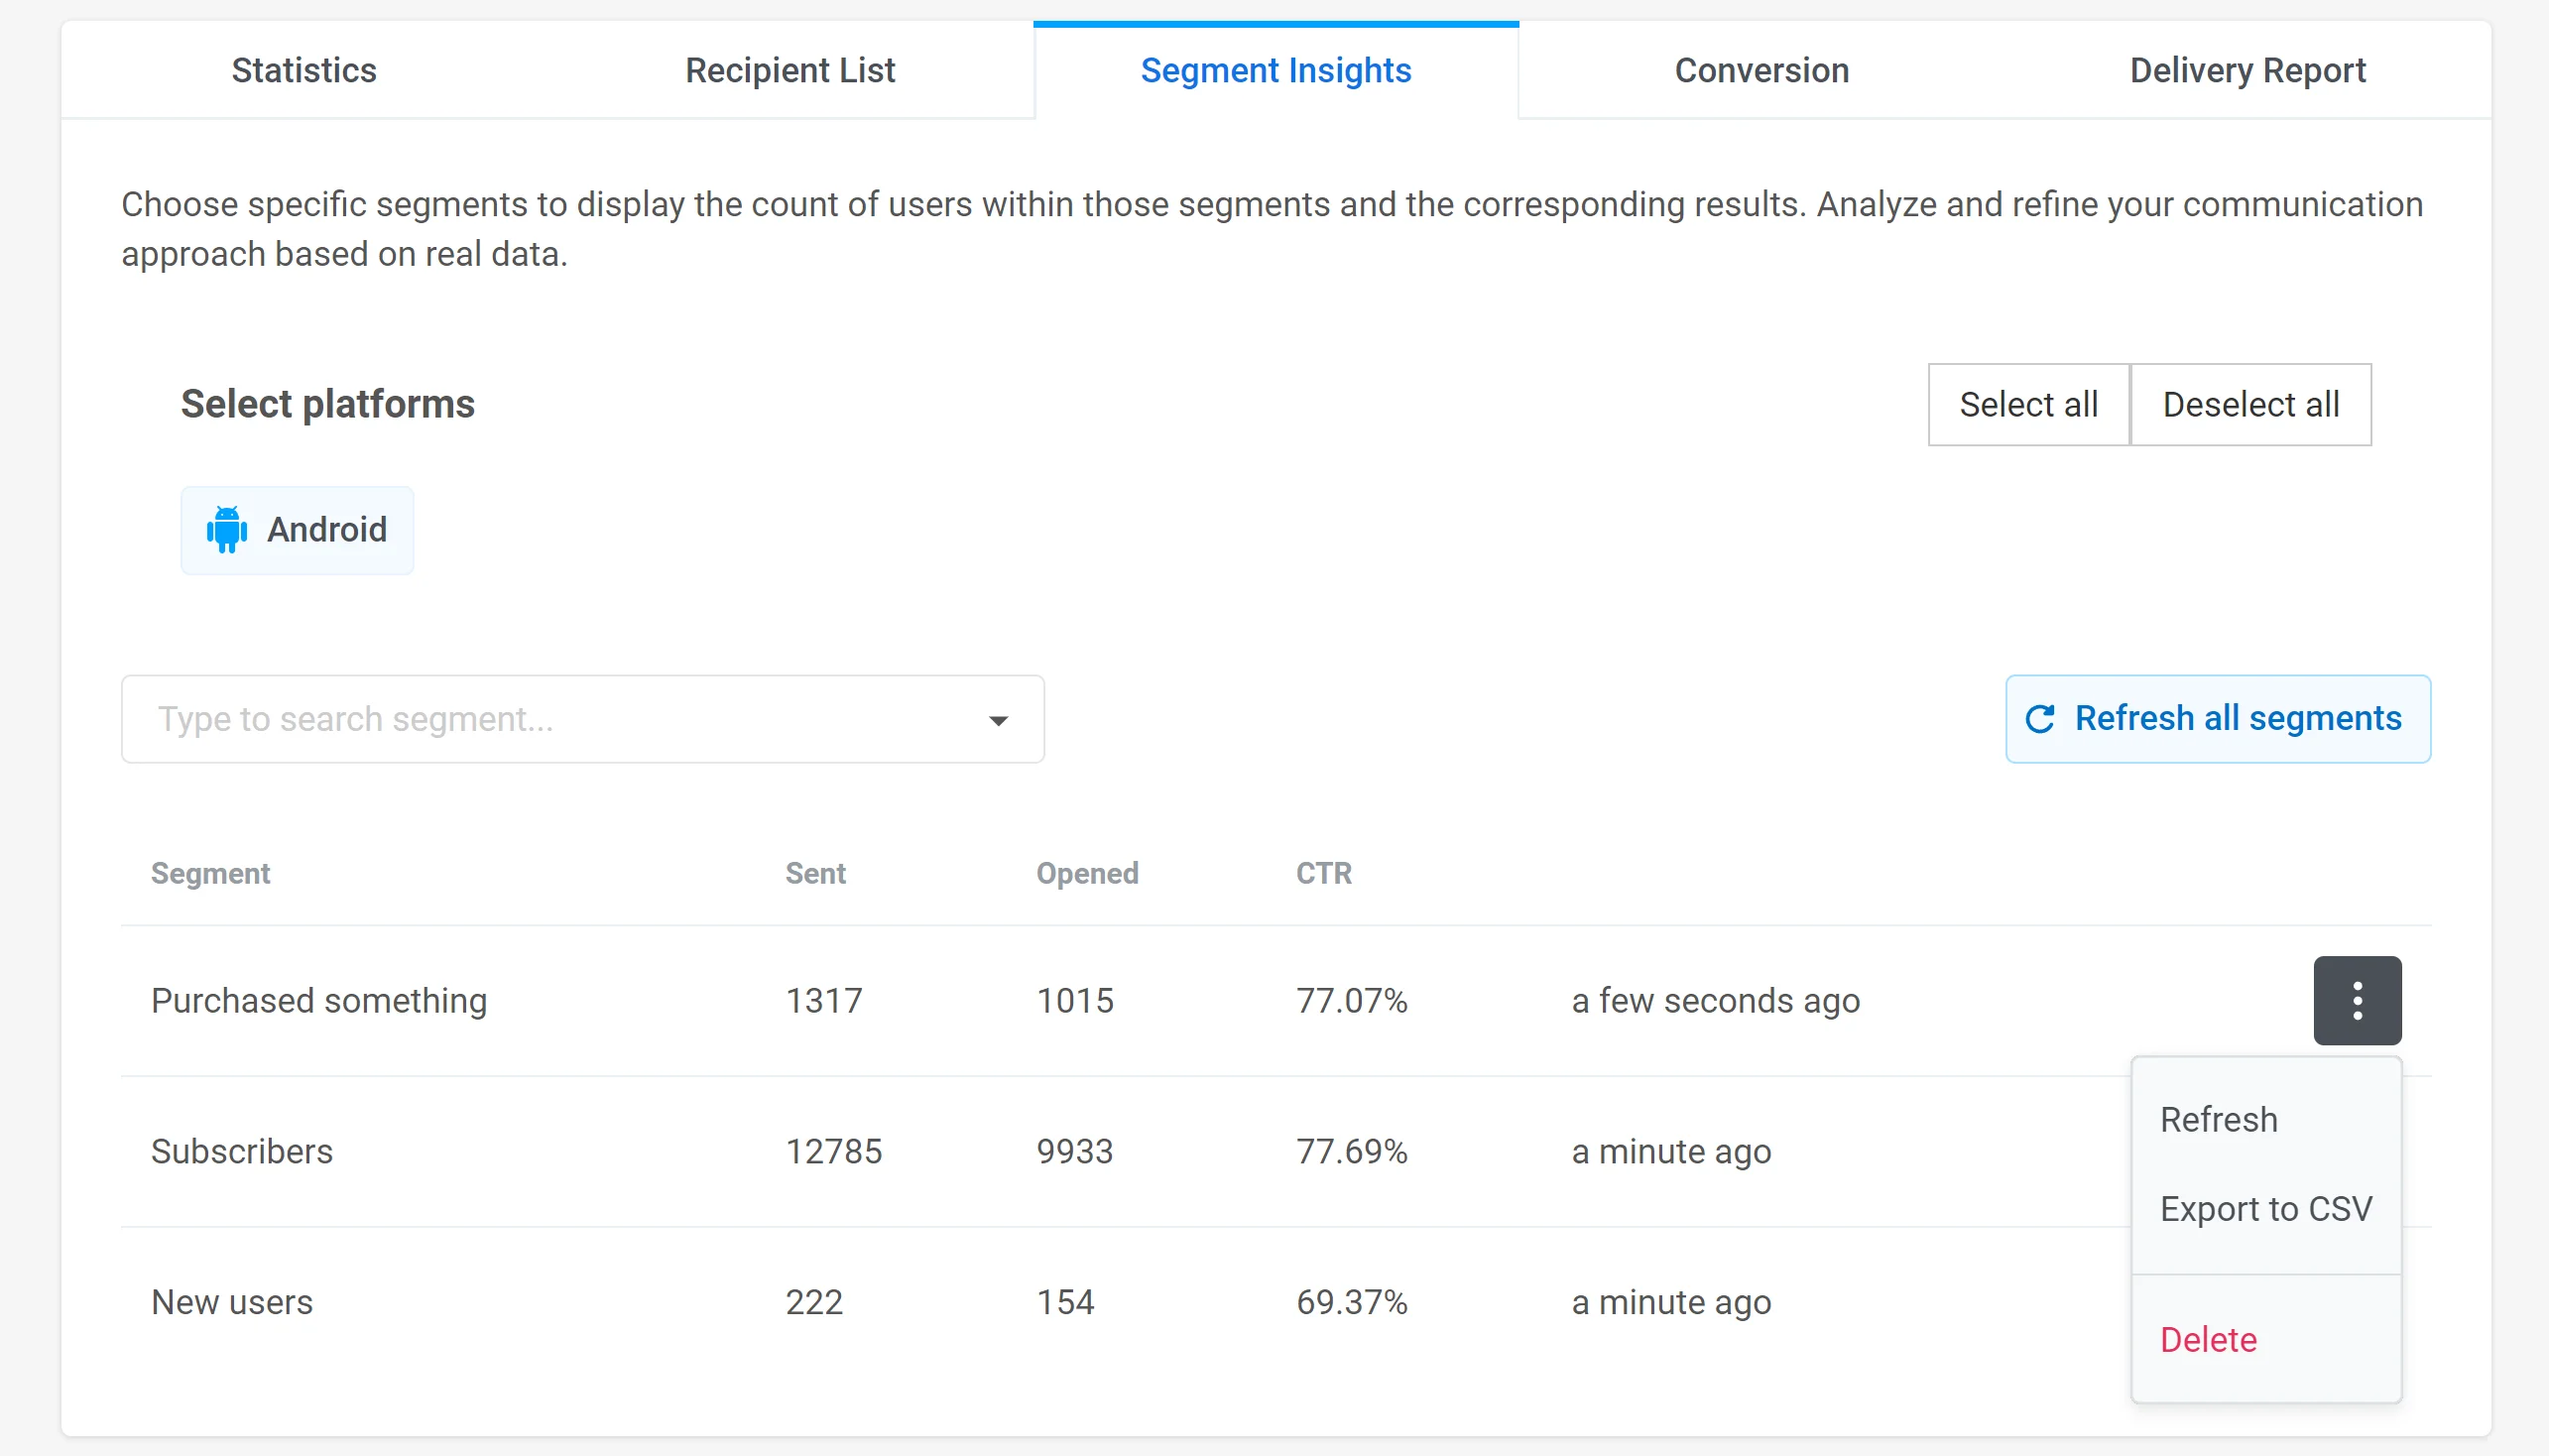Switch to the Statistics tab
Image resolution: width=2549 pixels, height=1456 pixels.
coord(304,70)
